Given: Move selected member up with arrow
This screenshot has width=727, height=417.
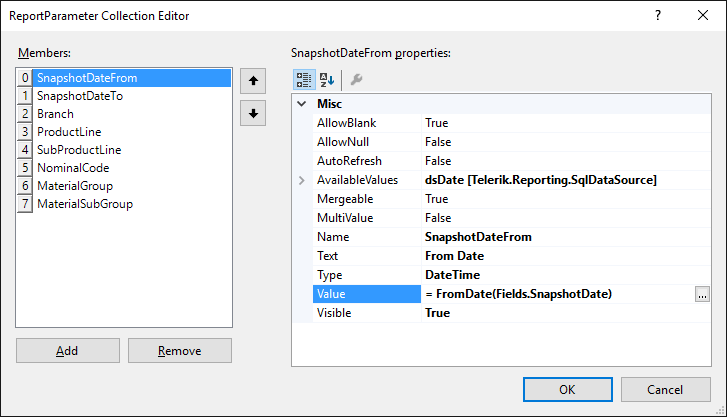Looking at the screenshot, I should coord(253,80).
